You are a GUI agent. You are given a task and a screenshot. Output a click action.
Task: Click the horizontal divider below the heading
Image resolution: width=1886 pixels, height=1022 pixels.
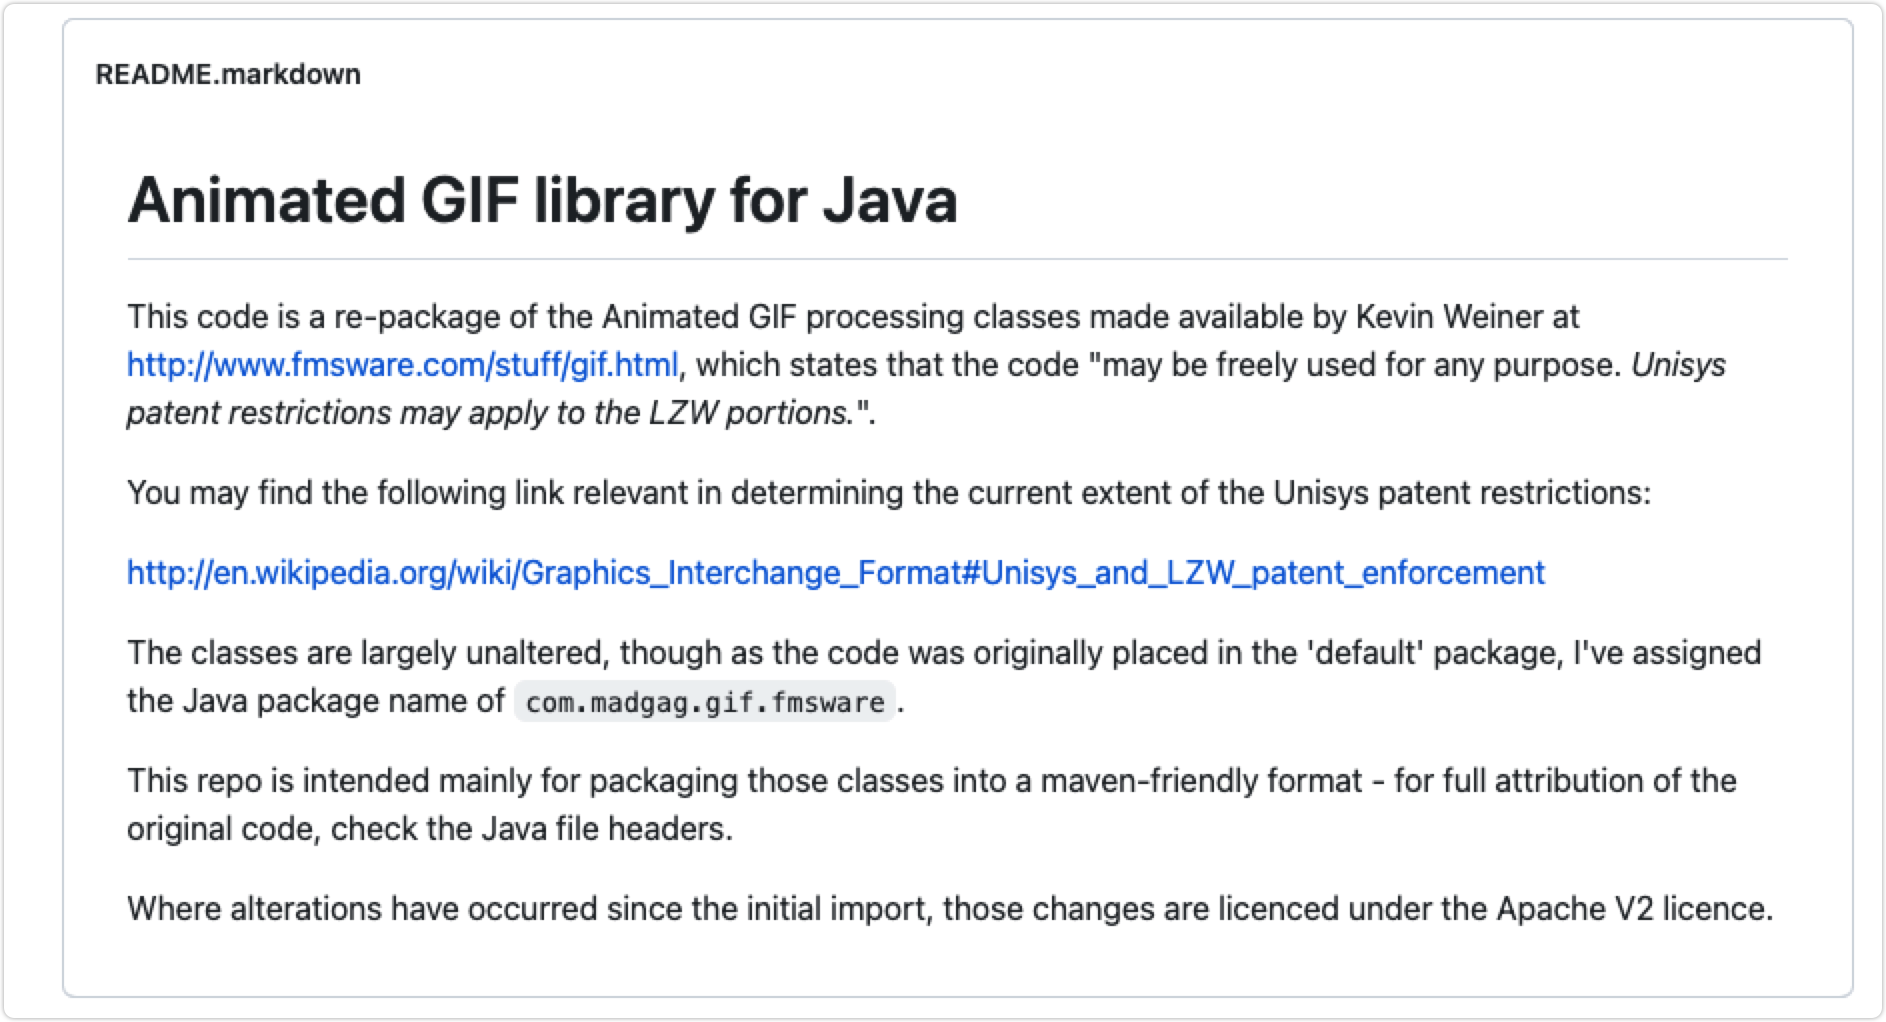957,259
